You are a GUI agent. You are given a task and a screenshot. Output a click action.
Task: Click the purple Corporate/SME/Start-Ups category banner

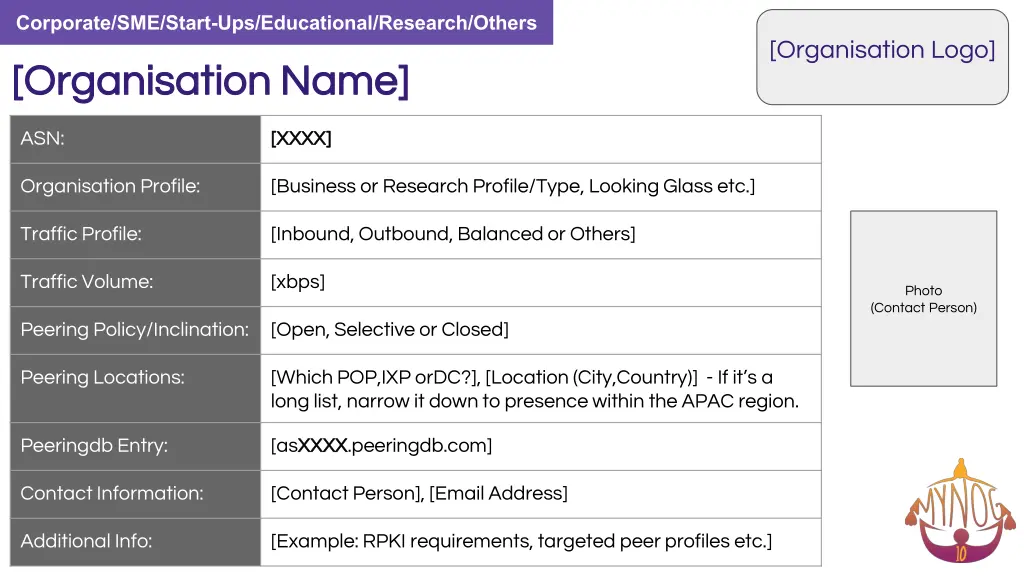[x=276, y=22]
